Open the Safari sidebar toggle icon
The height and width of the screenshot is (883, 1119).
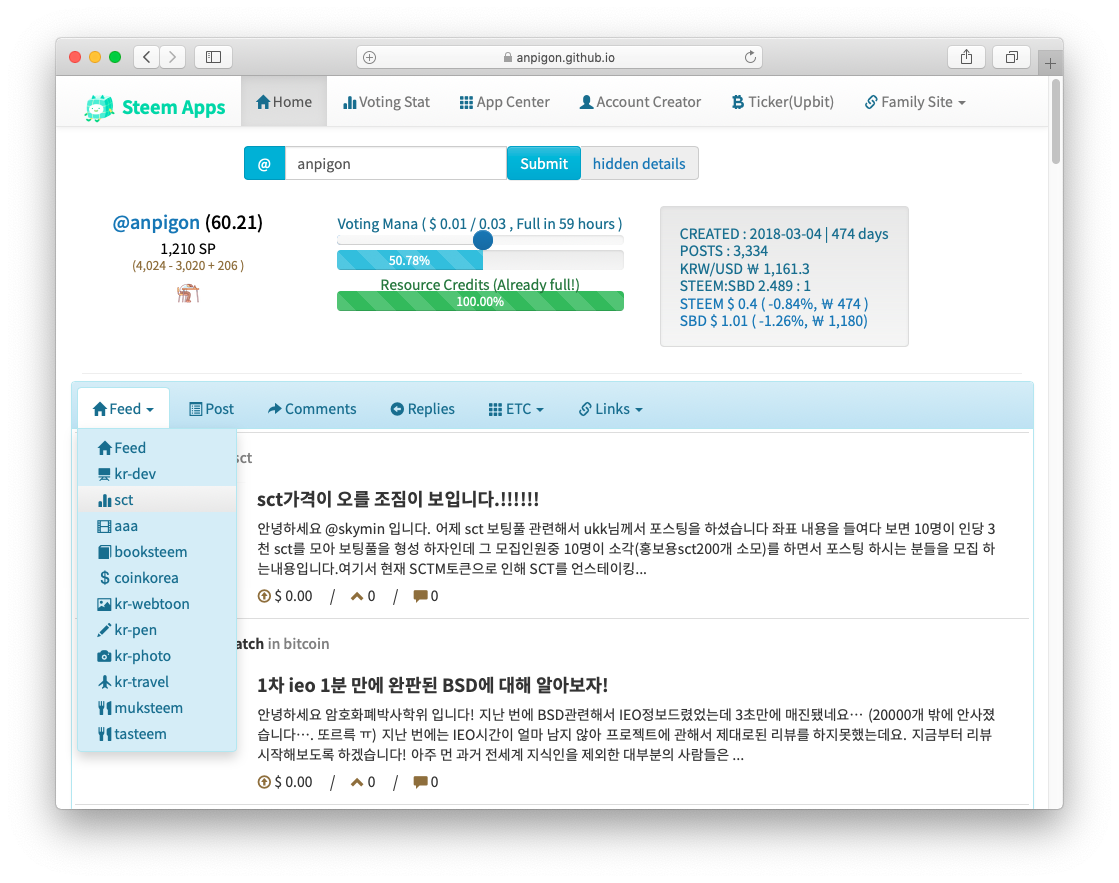213,57
